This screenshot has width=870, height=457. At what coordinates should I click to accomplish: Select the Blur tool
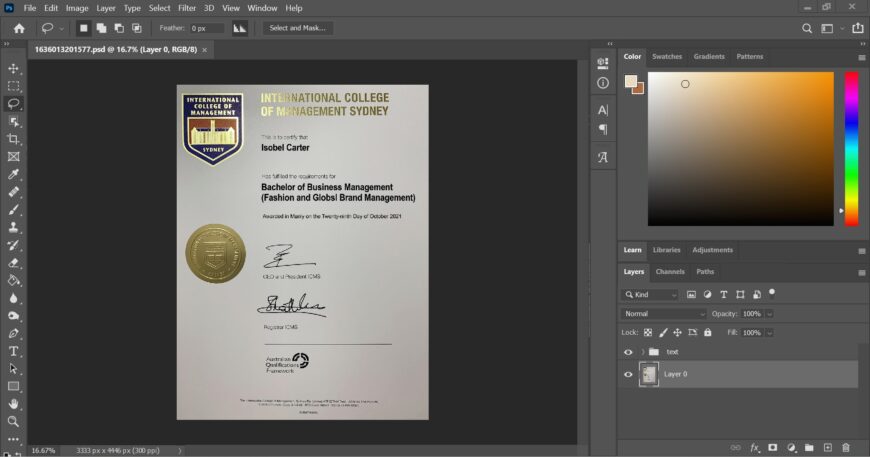[13, 298]
